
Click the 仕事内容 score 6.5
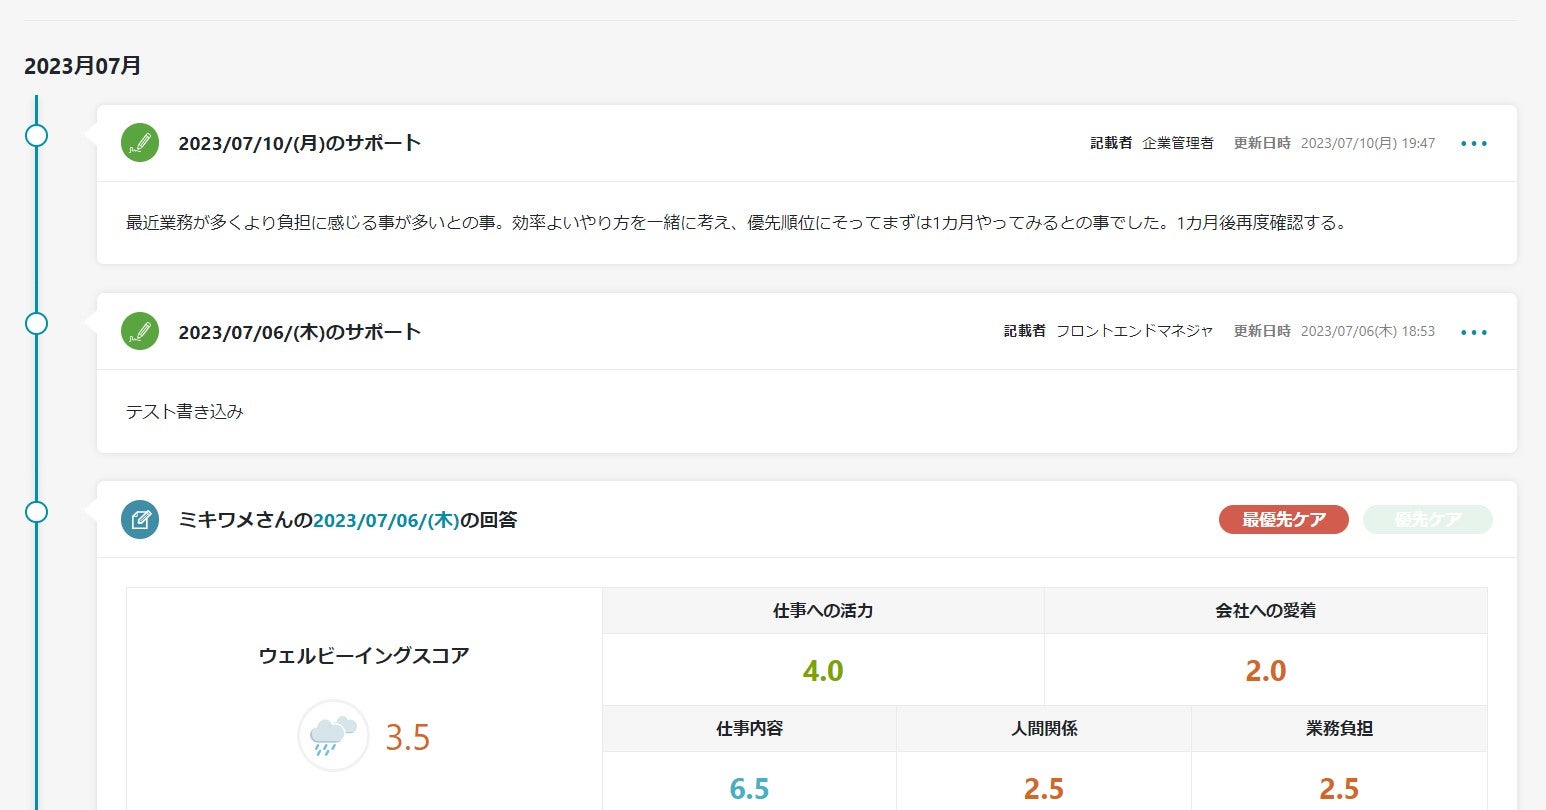tap(749, 789)
